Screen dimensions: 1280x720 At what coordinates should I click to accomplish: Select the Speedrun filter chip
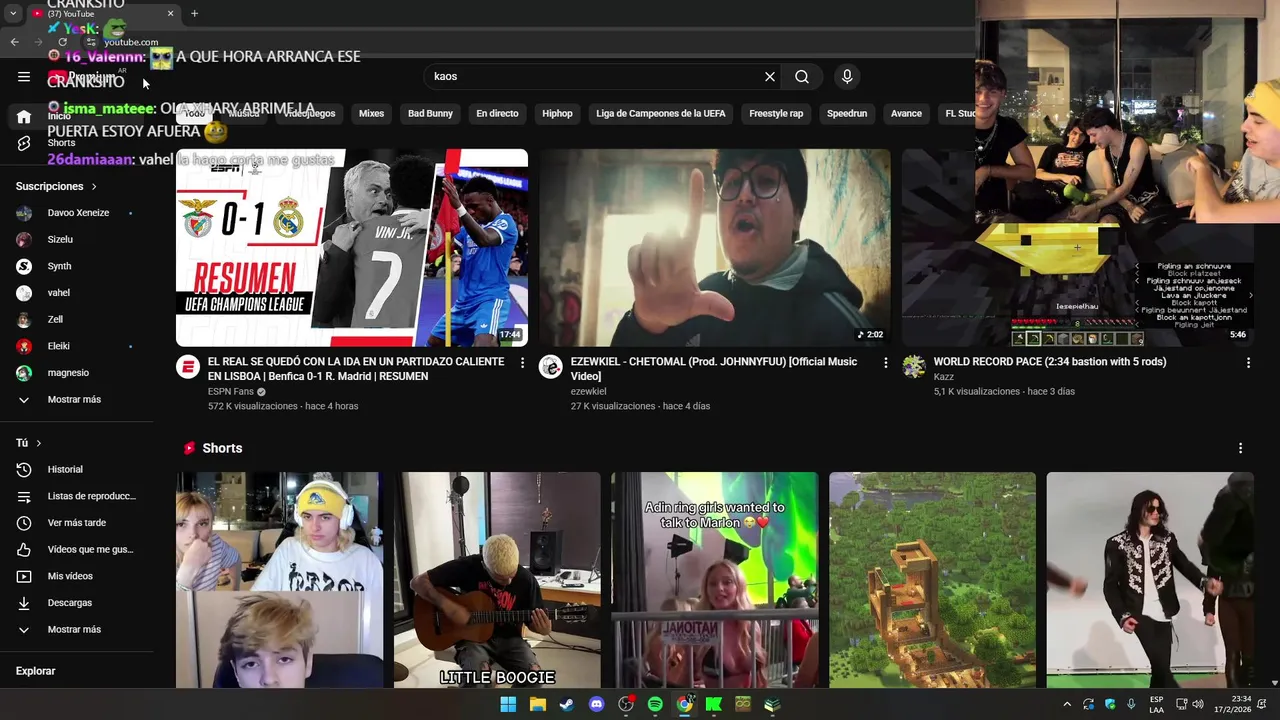[x=847, y=113]
